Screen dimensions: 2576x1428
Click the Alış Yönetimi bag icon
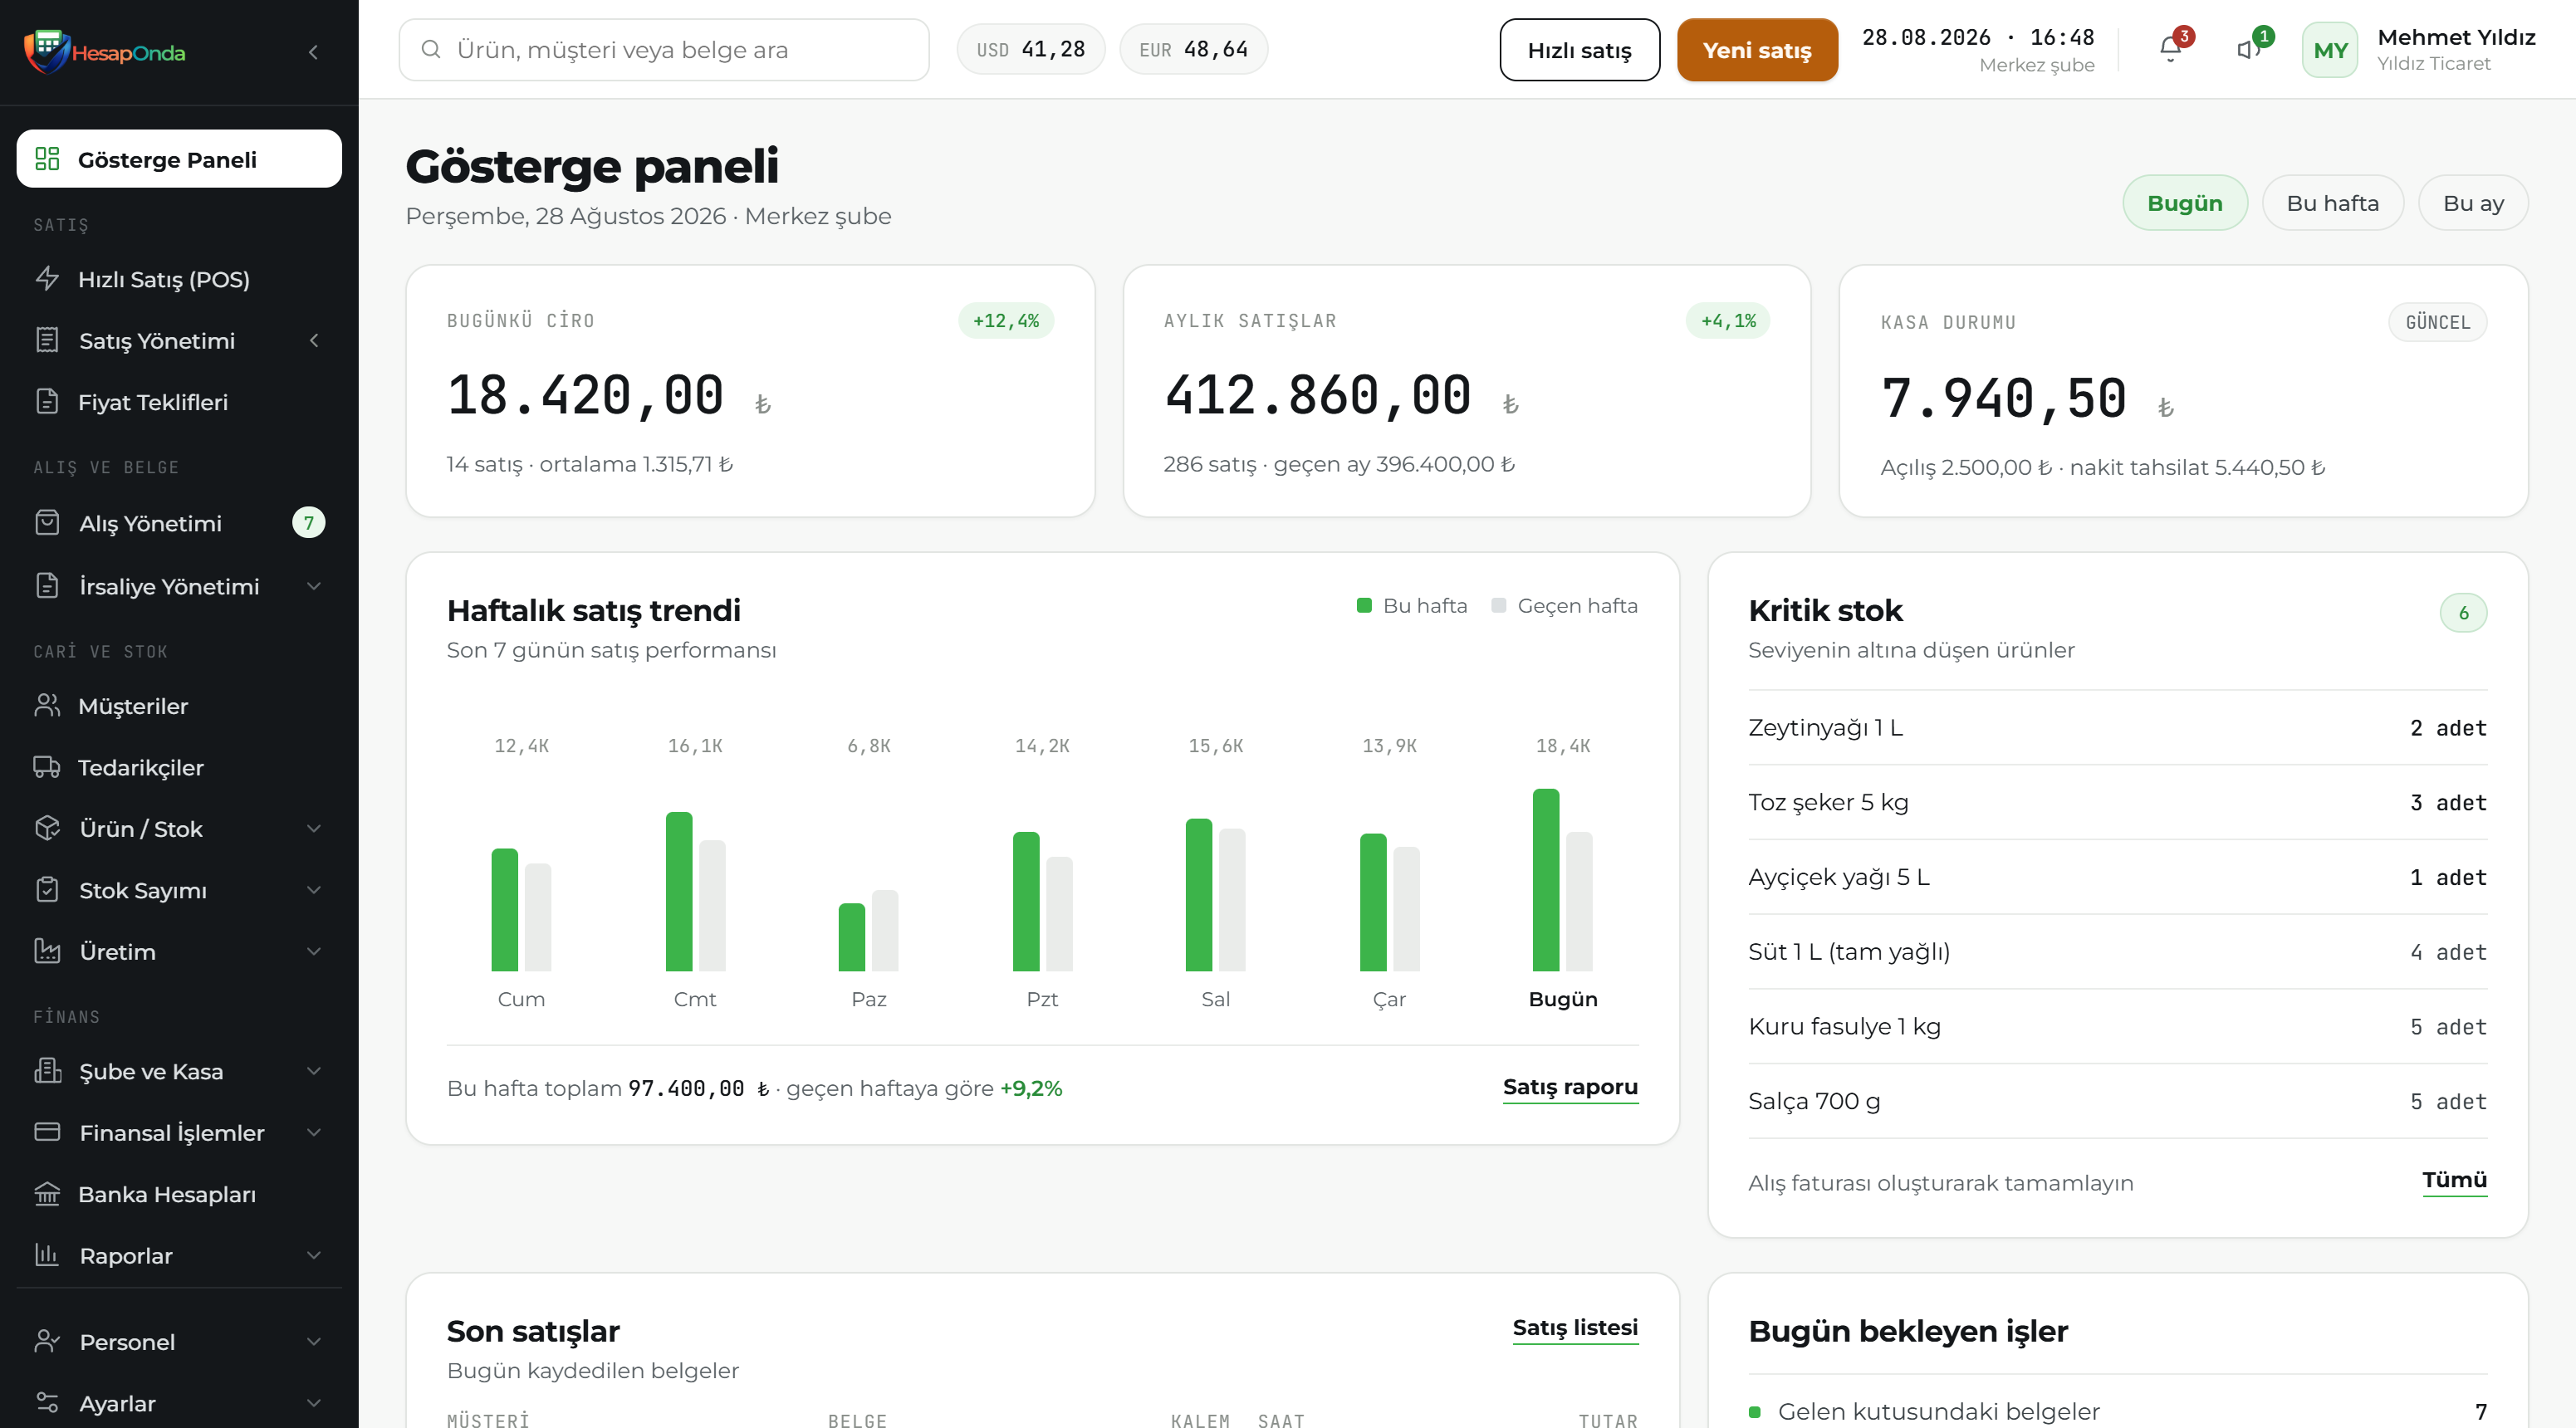[x=47, y=523]
